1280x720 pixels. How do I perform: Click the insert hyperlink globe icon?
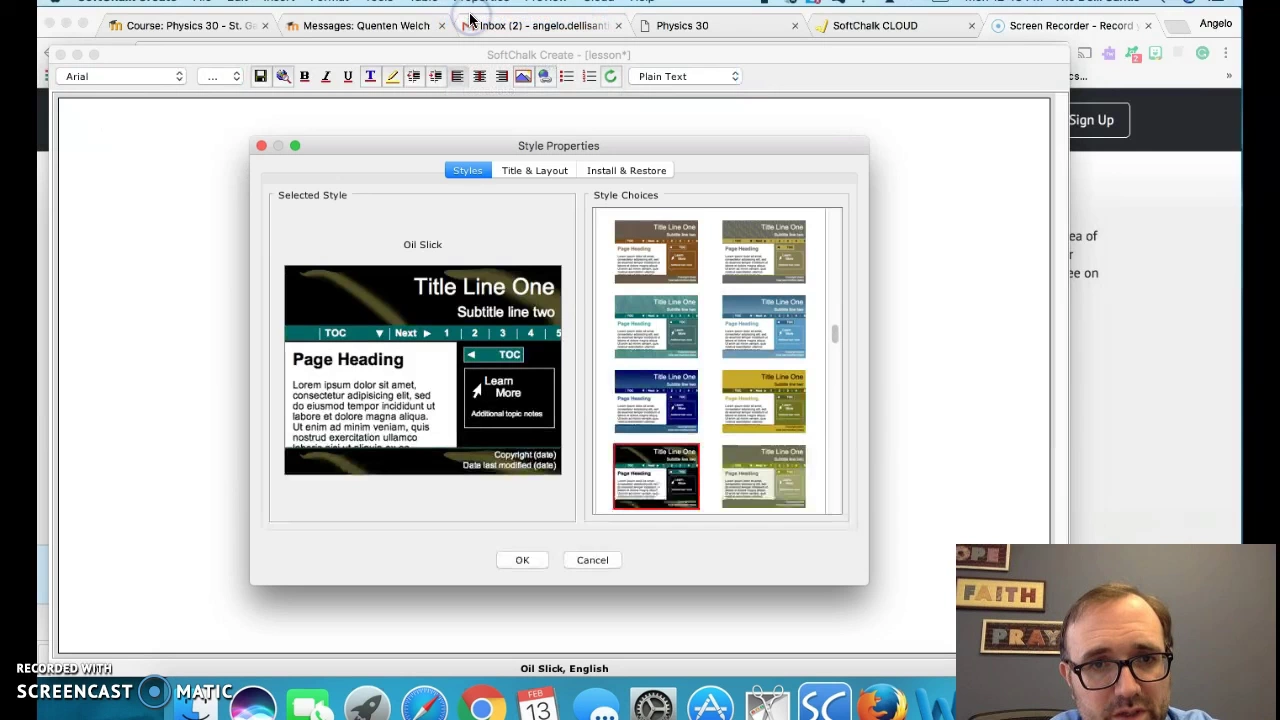[x=545, y=76]
